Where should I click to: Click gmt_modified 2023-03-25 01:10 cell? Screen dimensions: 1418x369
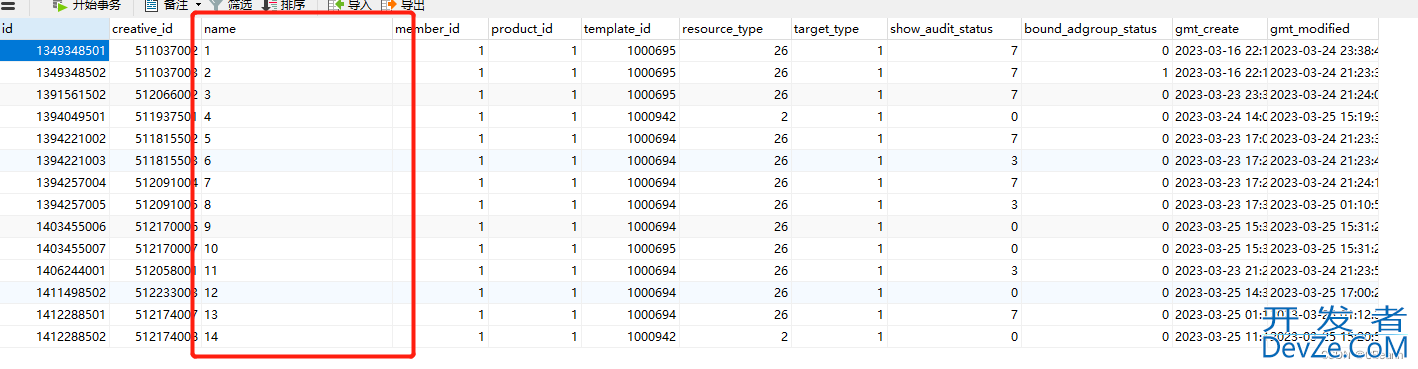pyautogui.click(x=1322, y=205)
